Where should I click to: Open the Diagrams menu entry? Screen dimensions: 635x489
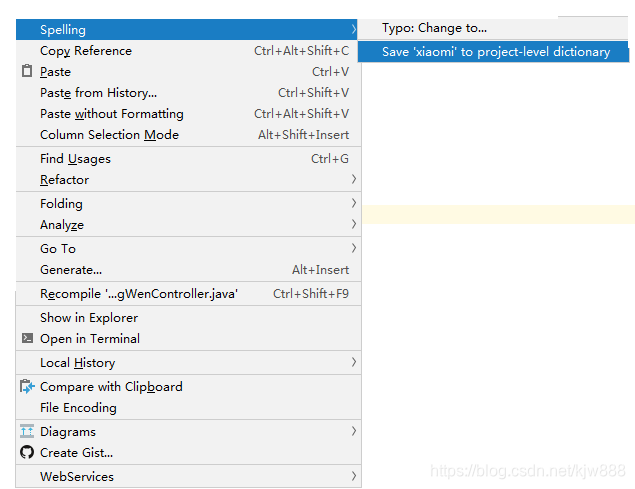(x=188, y=432)
